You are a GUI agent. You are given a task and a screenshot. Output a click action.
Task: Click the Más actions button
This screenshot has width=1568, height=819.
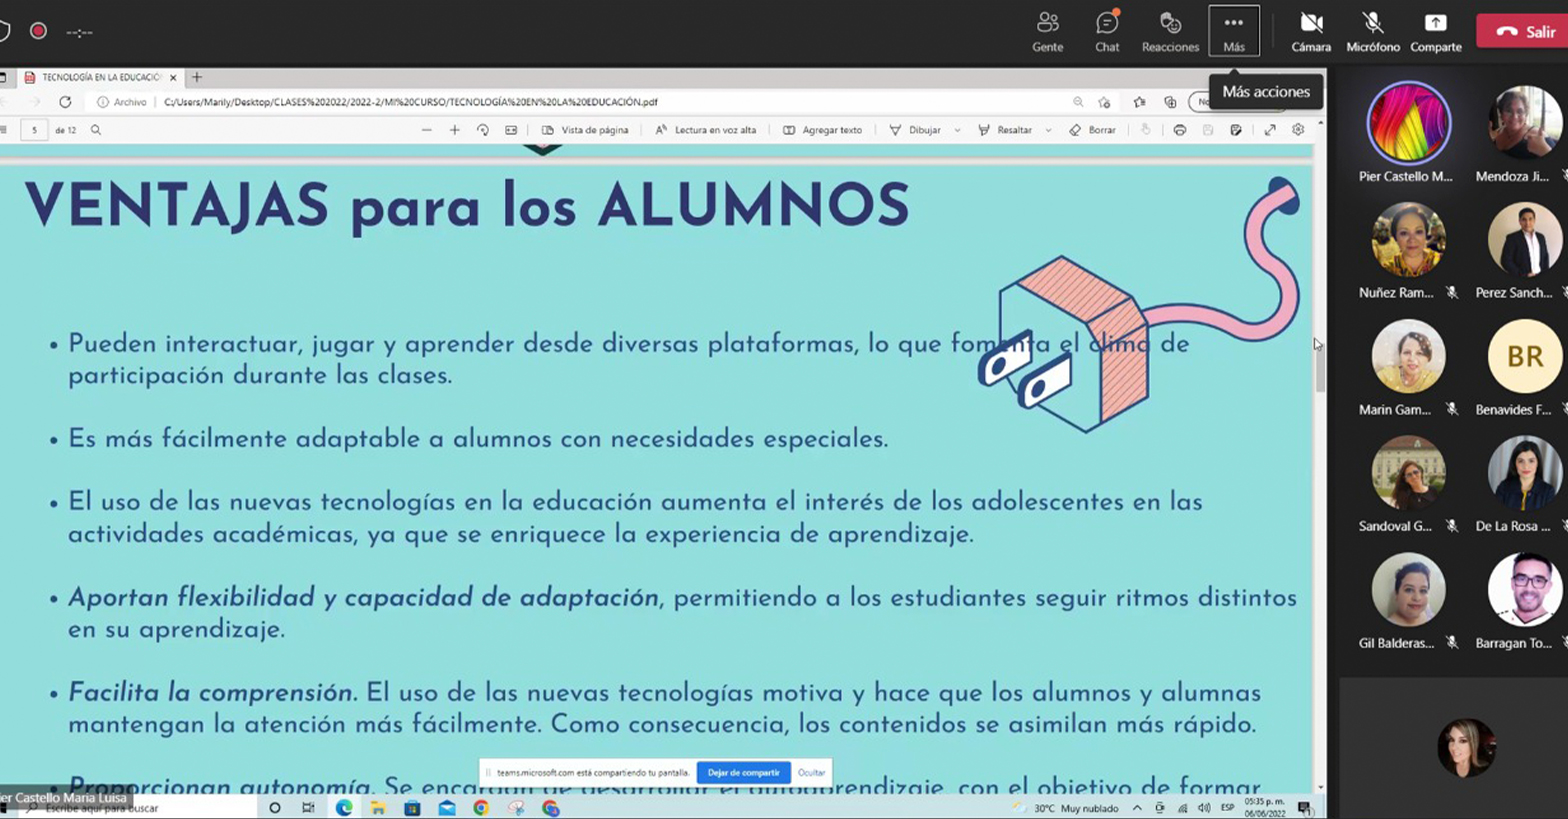tap(1234, 31)
